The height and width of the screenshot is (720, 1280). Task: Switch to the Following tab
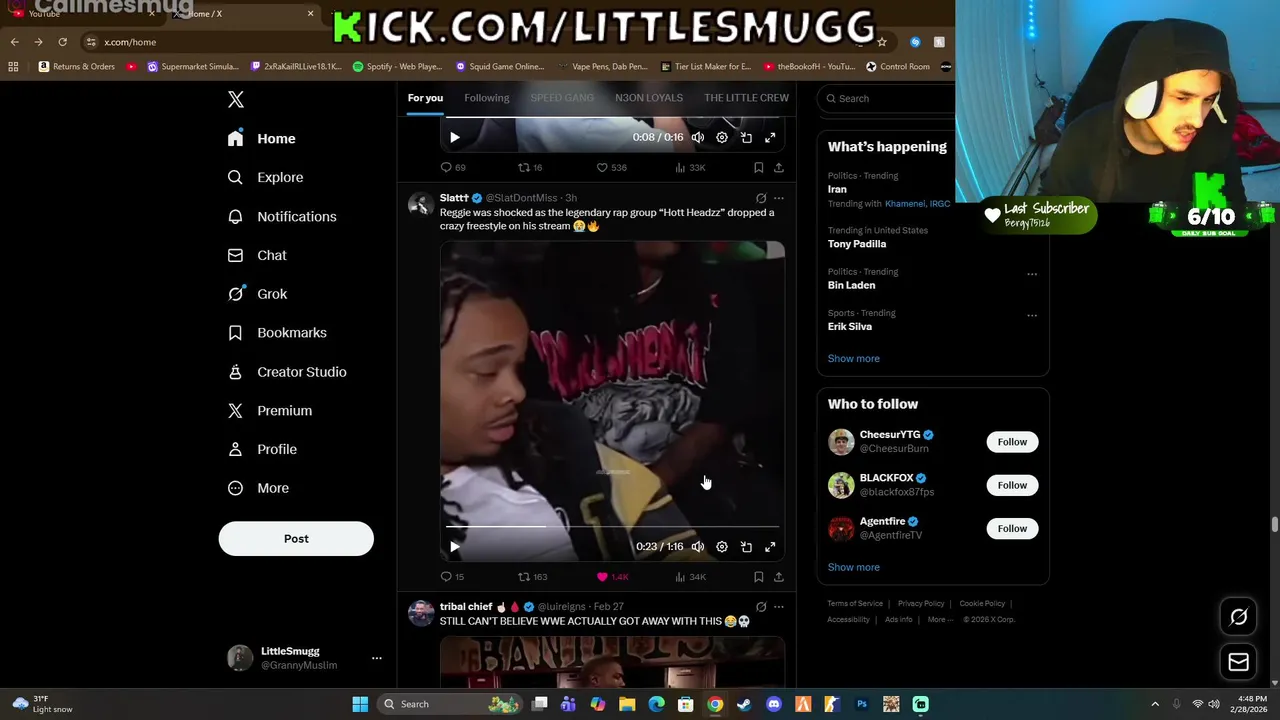tap(487, 98)
